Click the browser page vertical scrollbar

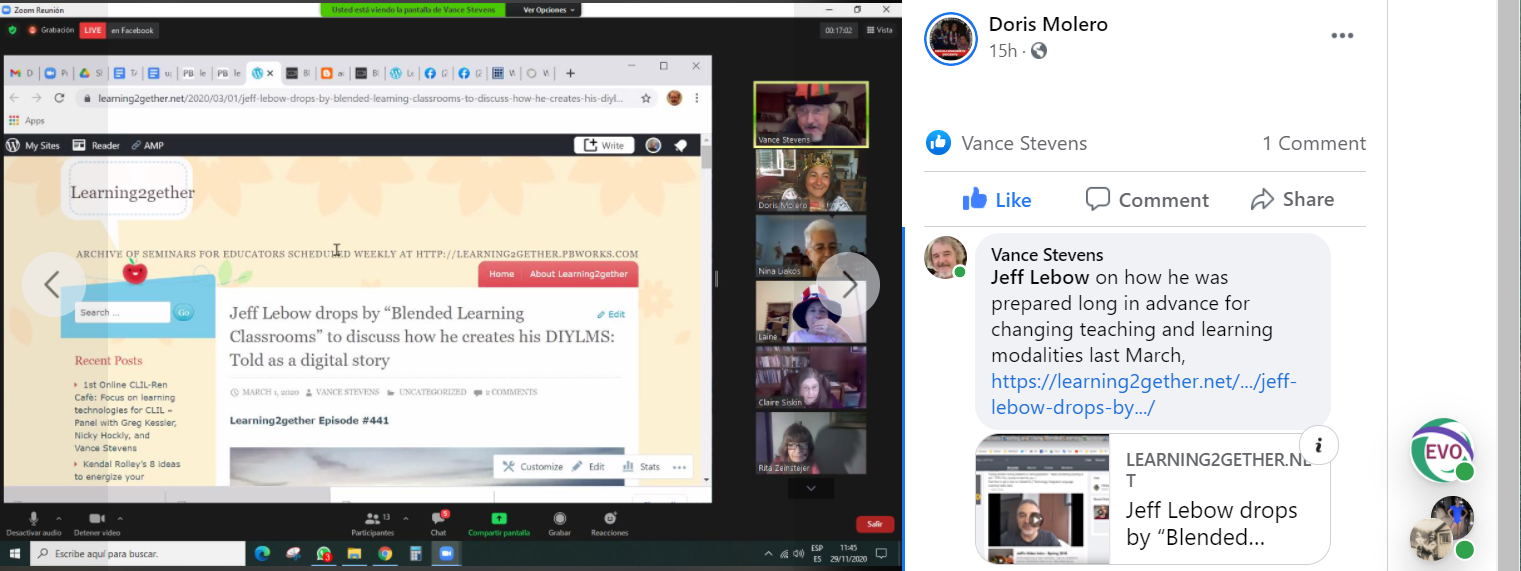(x=707, y=300)
